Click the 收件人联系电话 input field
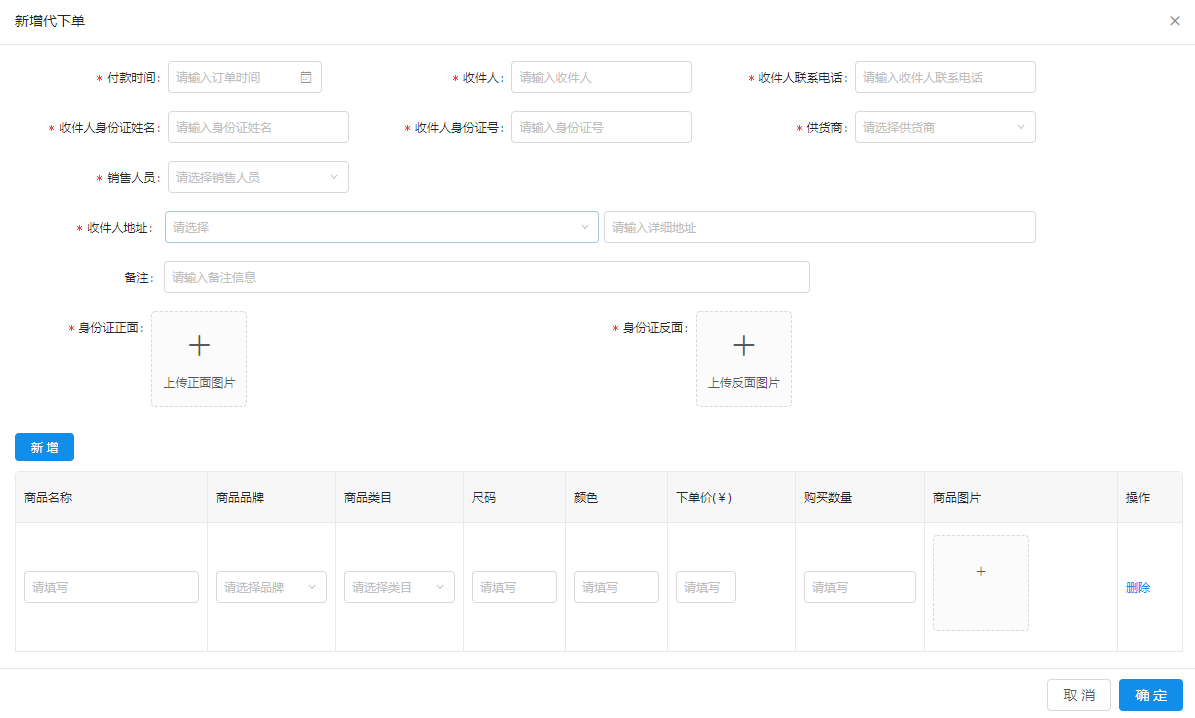Viewport: 1195px width, 718px height. (x=945, y=77)
